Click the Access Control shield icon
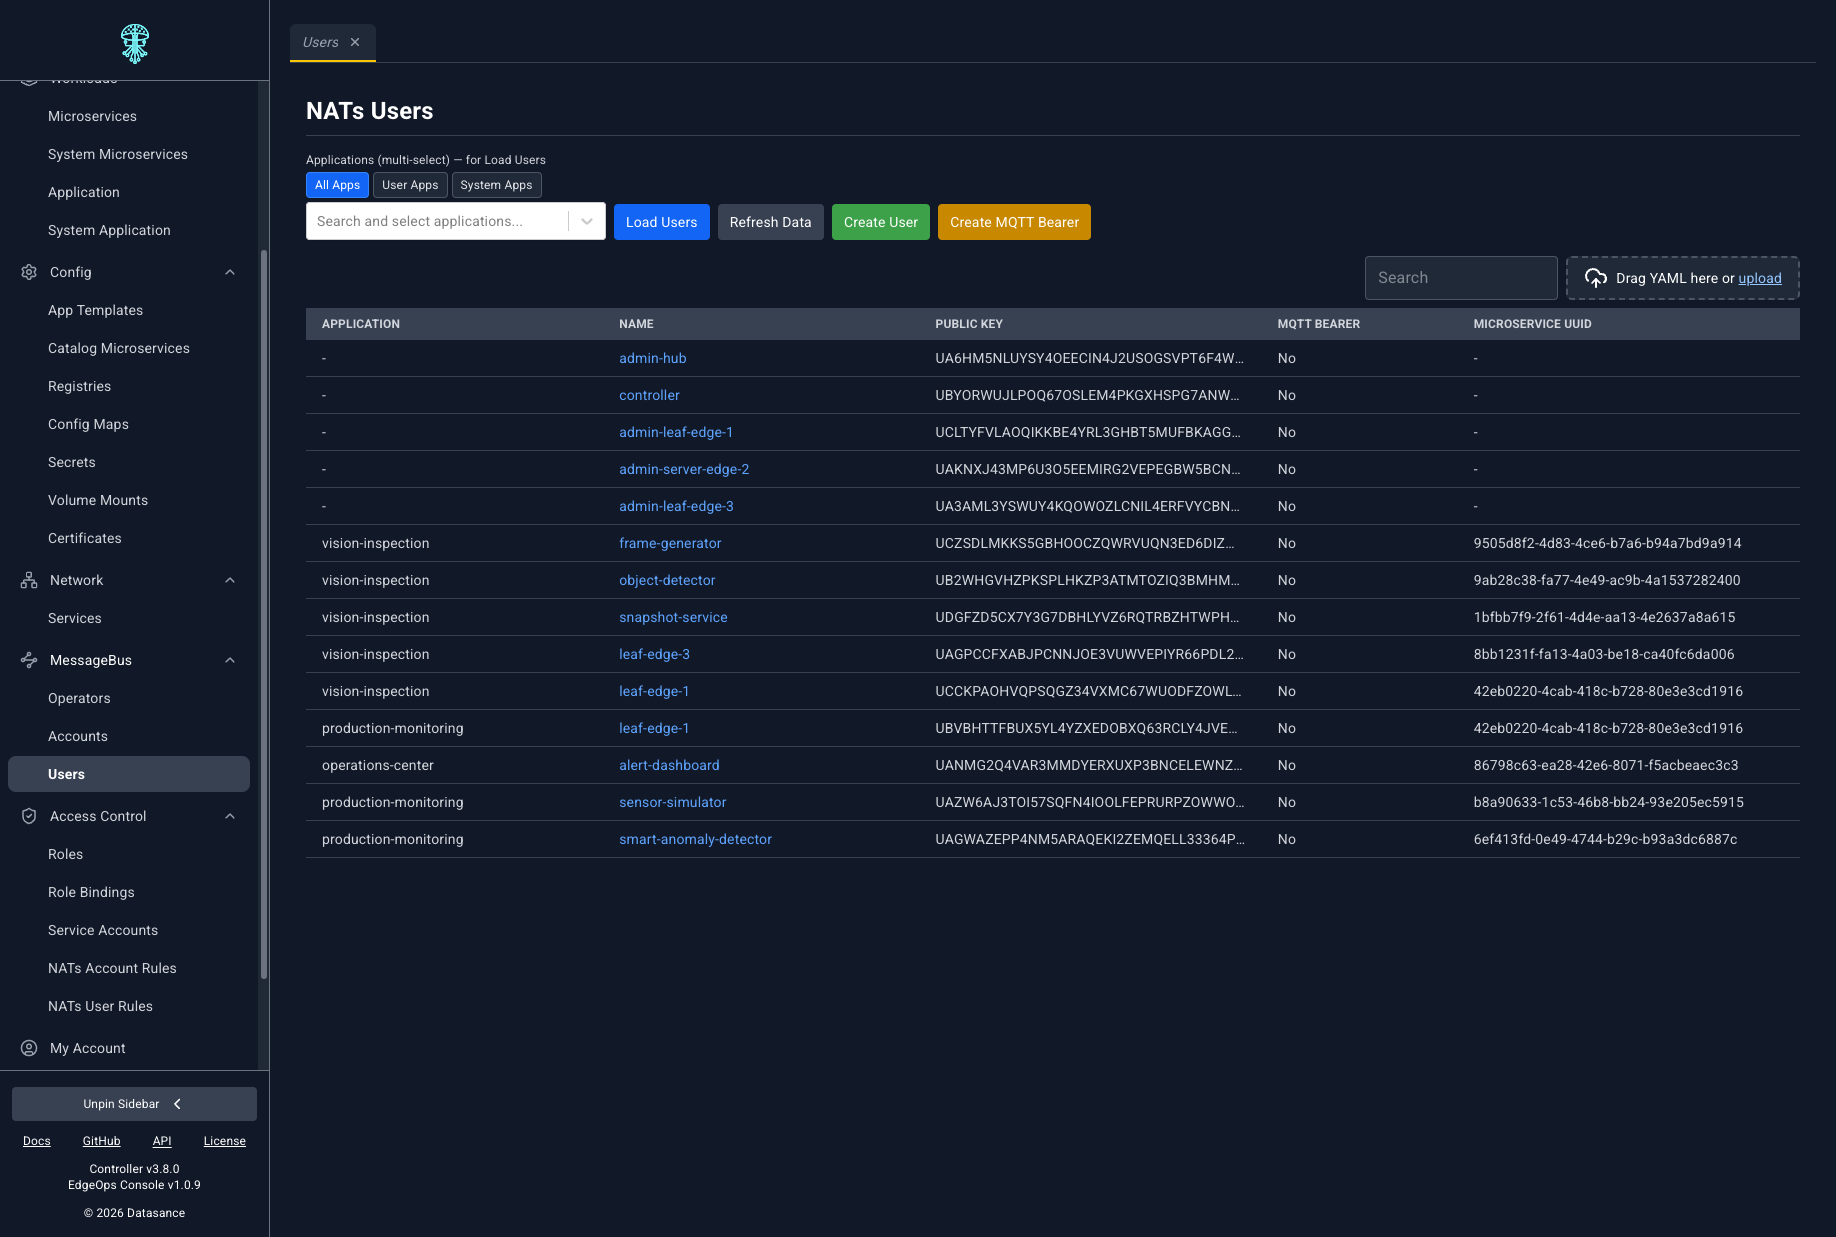 29,816
